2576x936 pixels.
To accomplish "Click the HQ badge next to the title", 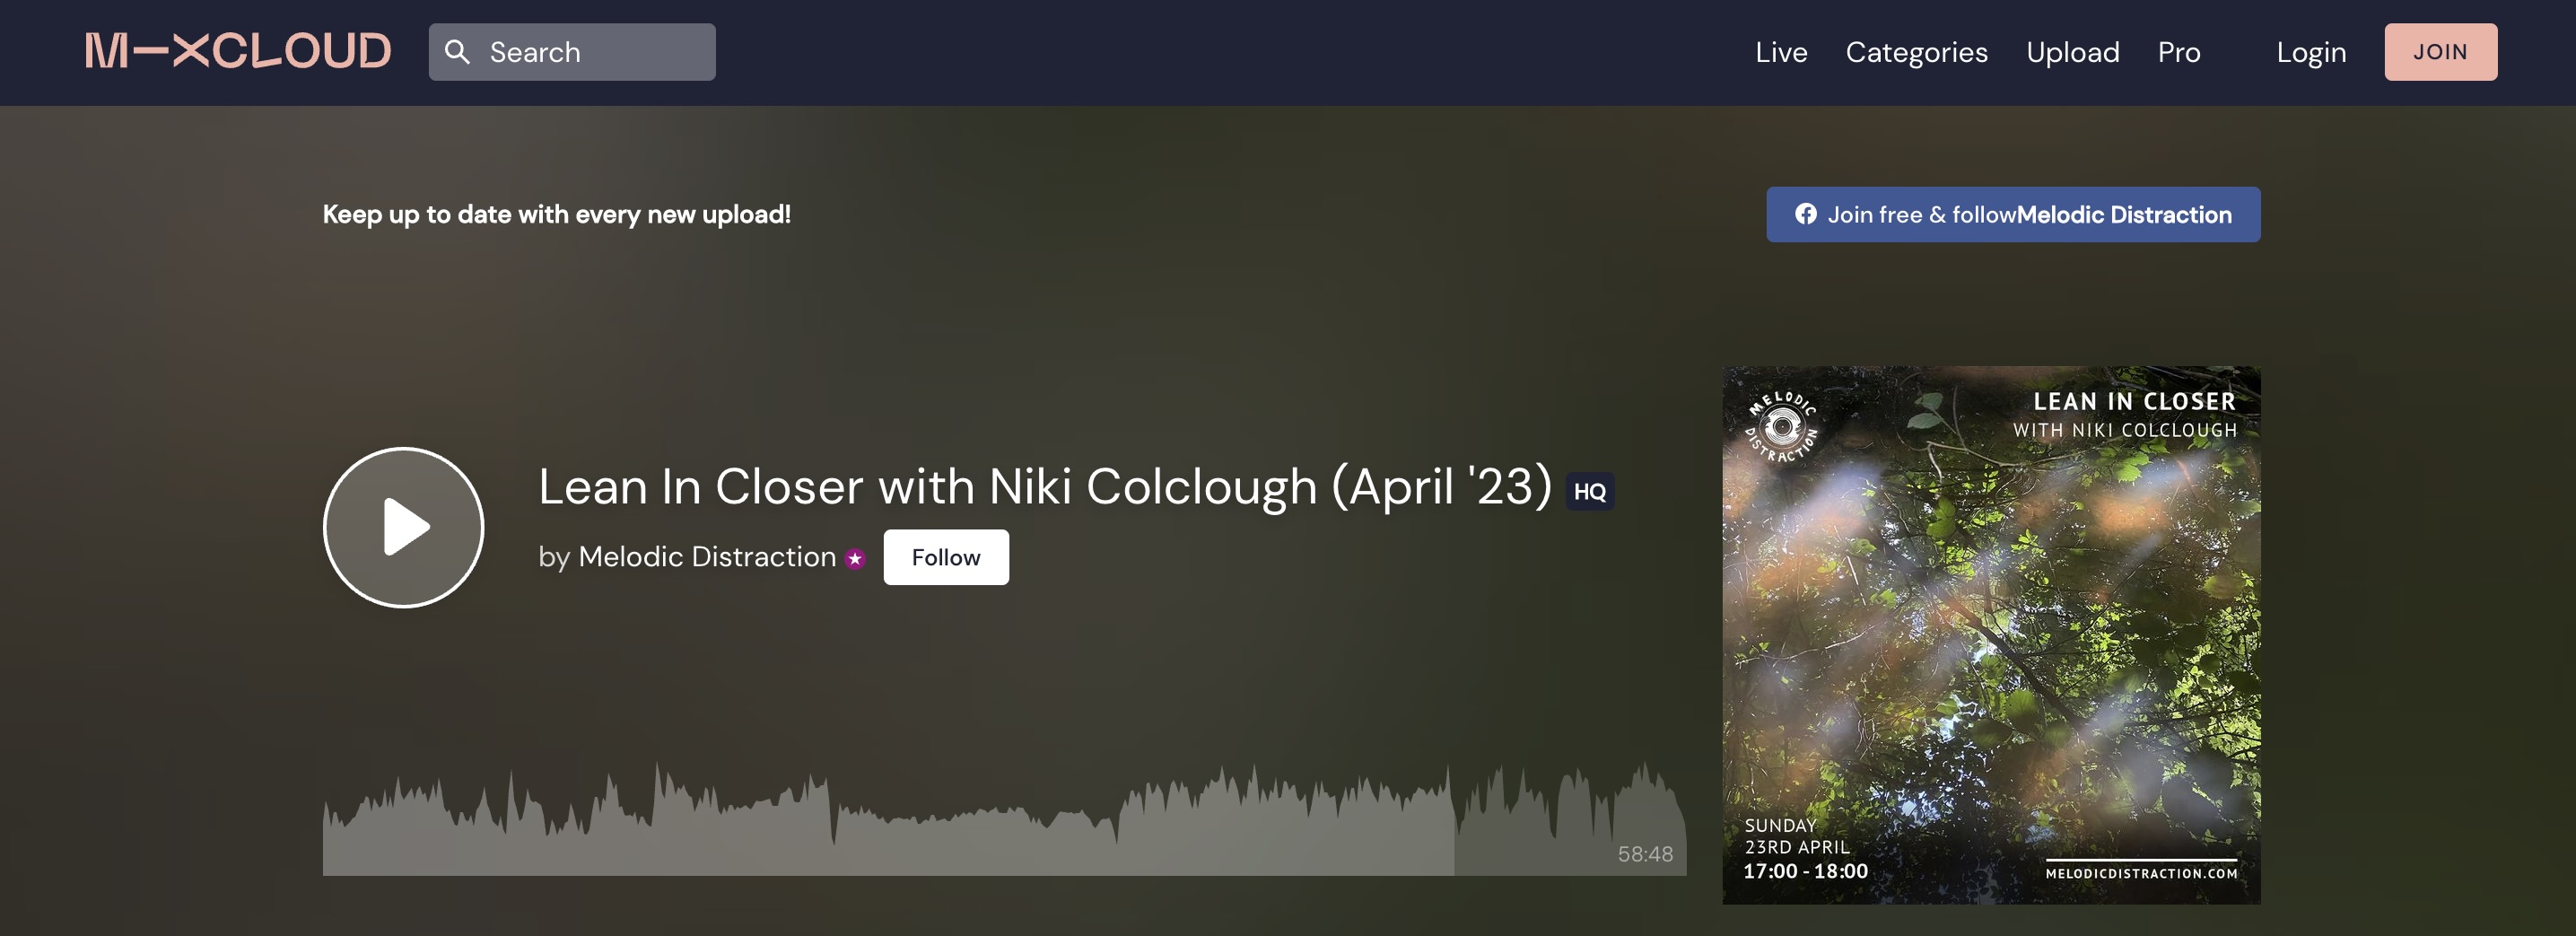I will tap(1590, 491).
